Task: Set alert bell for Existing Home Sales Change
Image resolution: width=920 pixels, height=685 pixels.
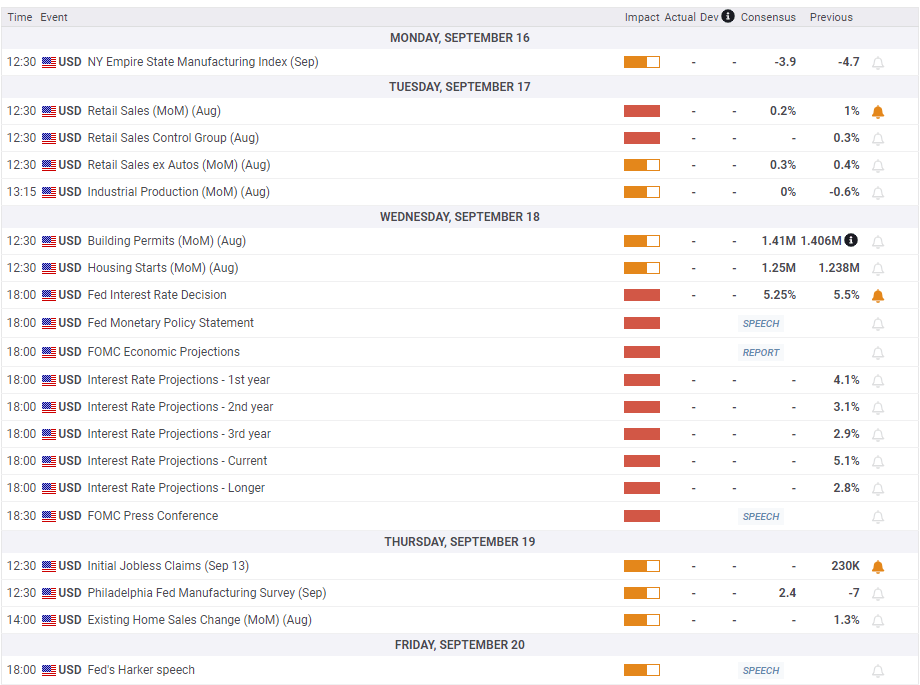Action: (878, 621)
